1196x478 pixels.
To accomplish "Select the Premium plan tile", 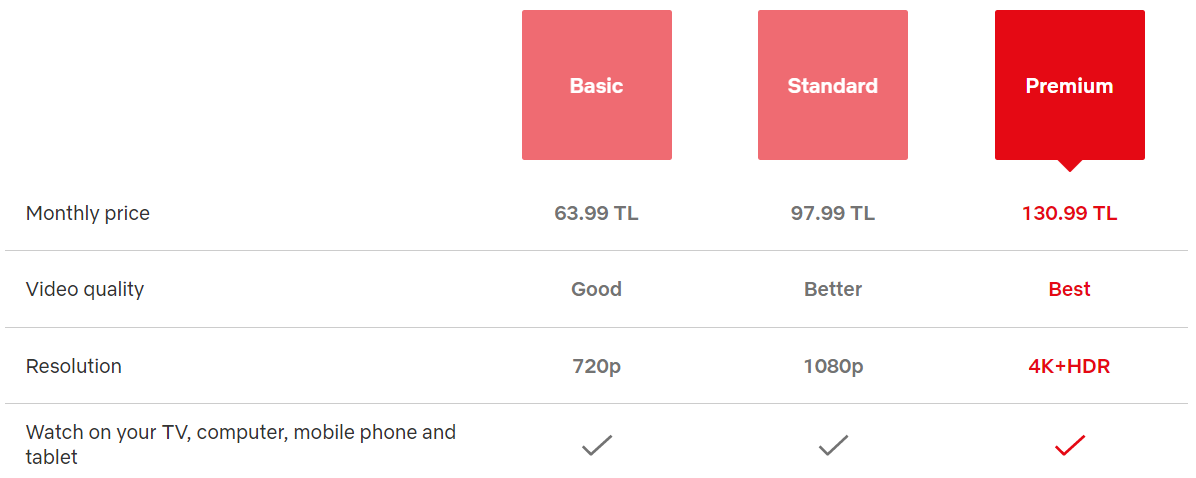I will 1069,85.
